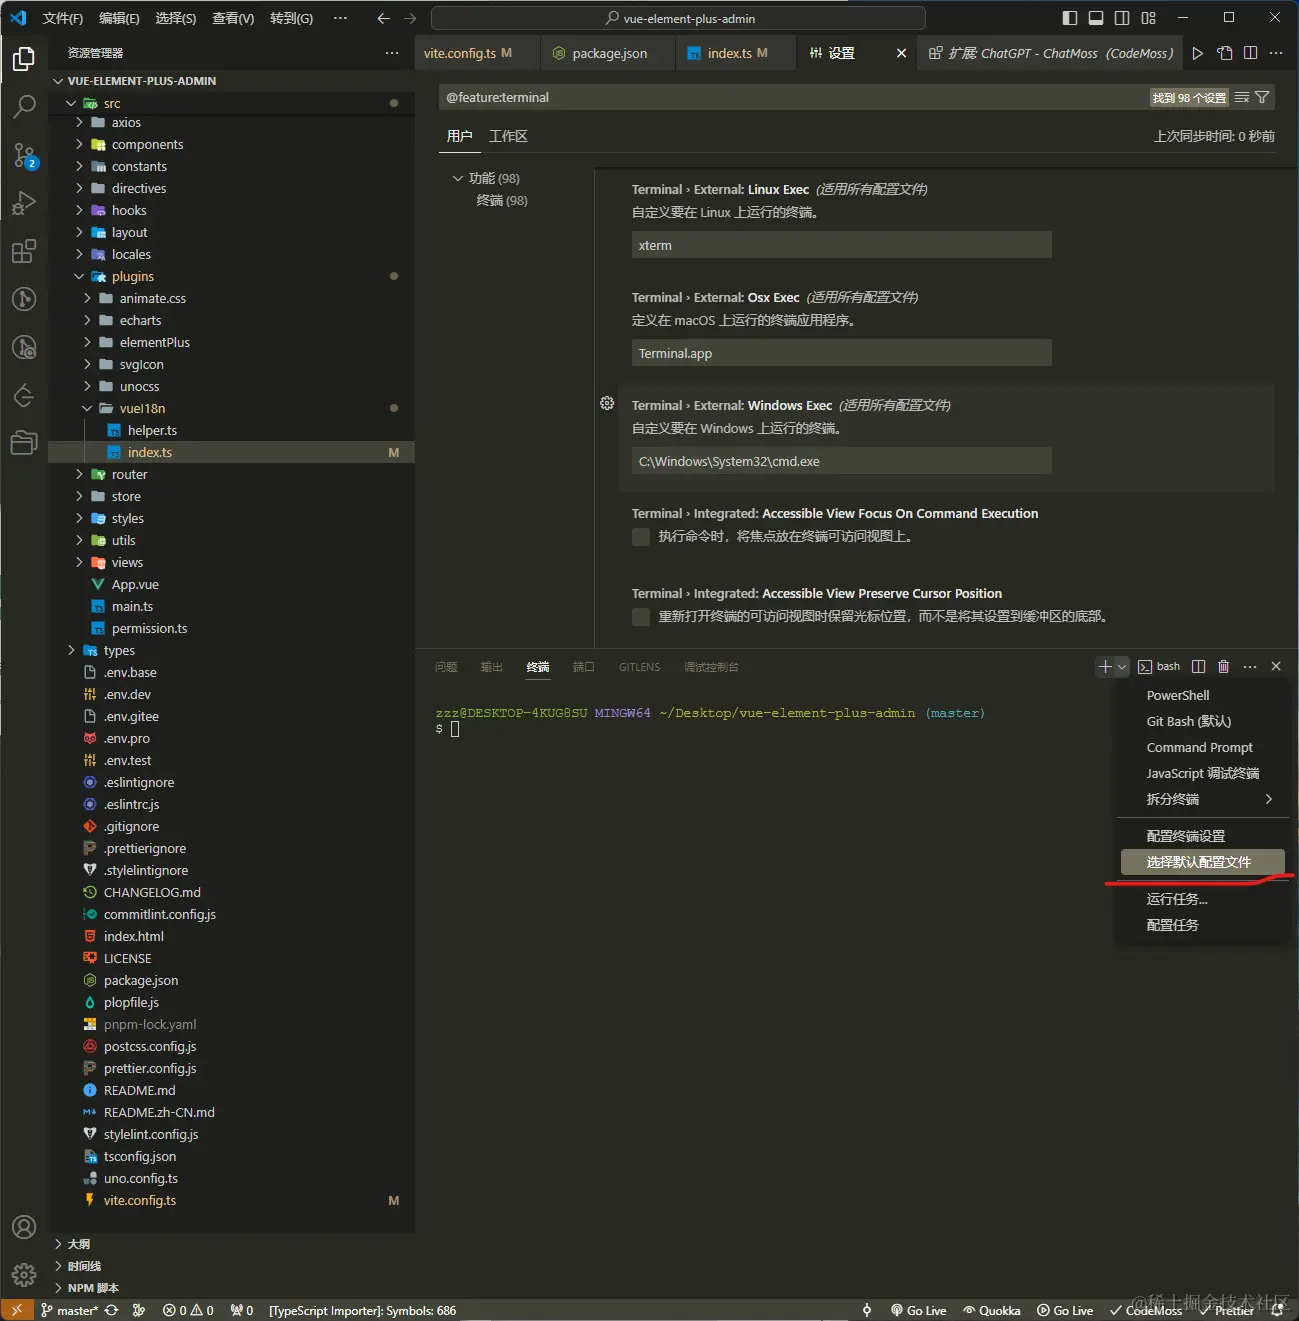1299x1321 pixels.
Task: Switch to the 调试控制台 panel tab
Action: click(711, 667)
